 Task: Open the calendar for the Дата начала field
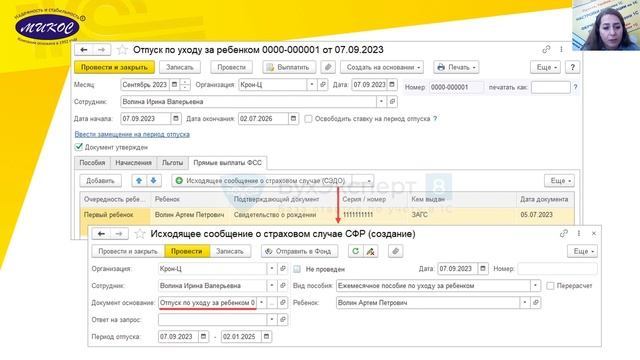point(176,119)
